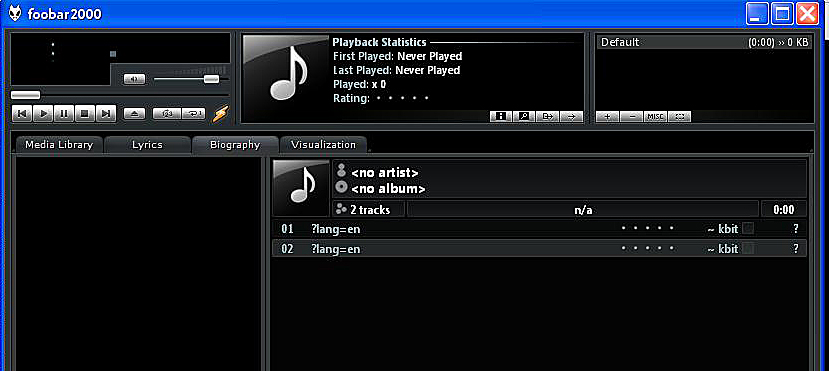Viewport: 829px width, 371px height.
Task: Click the export arrow-from-box button
Action: 547,116
